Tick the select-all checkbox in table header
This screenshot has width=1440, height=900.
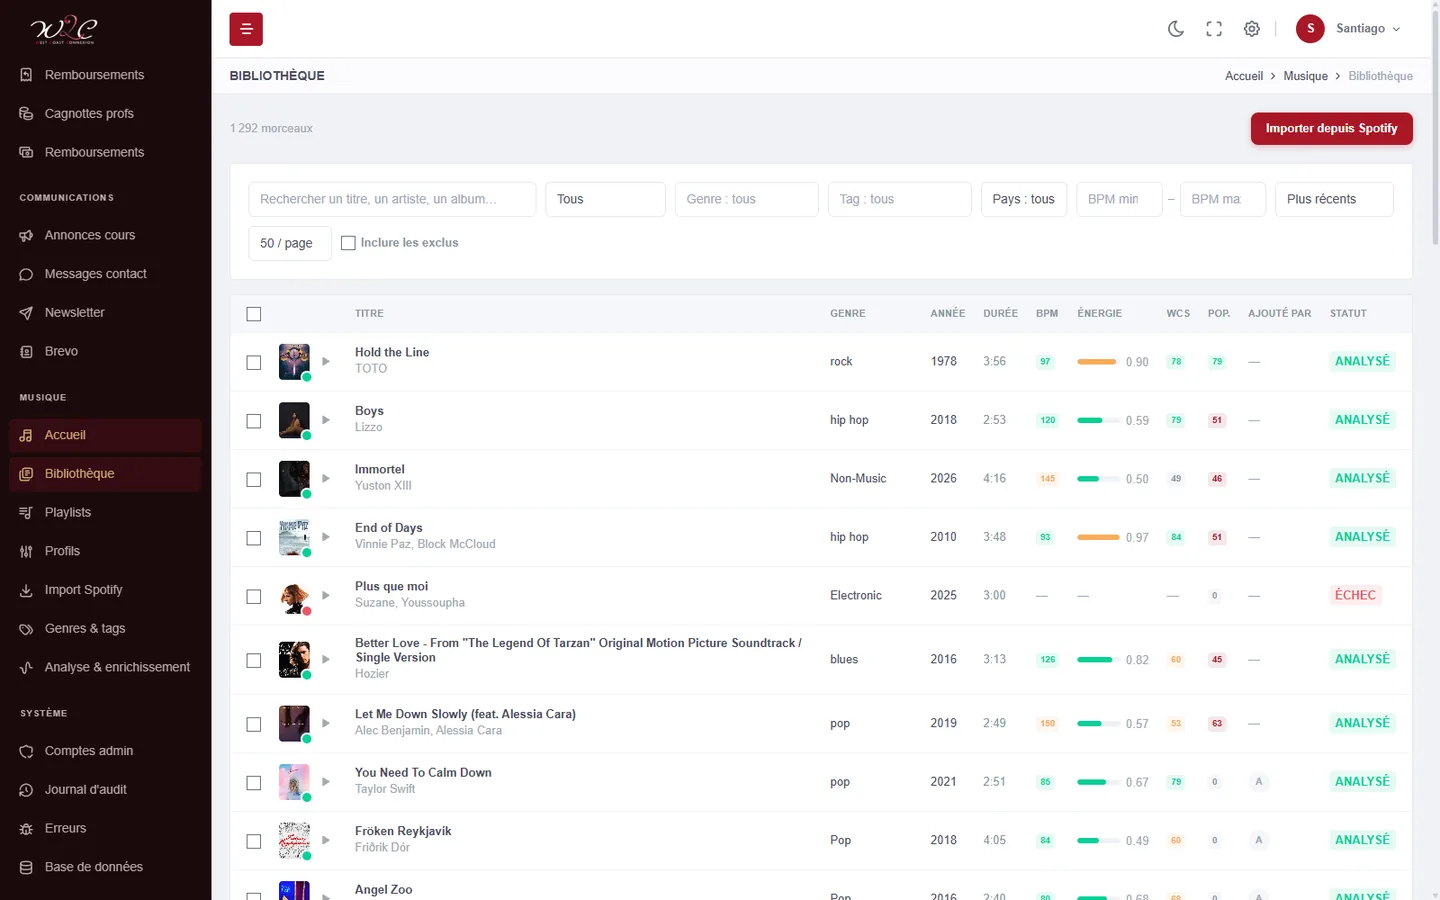(254, 314)
